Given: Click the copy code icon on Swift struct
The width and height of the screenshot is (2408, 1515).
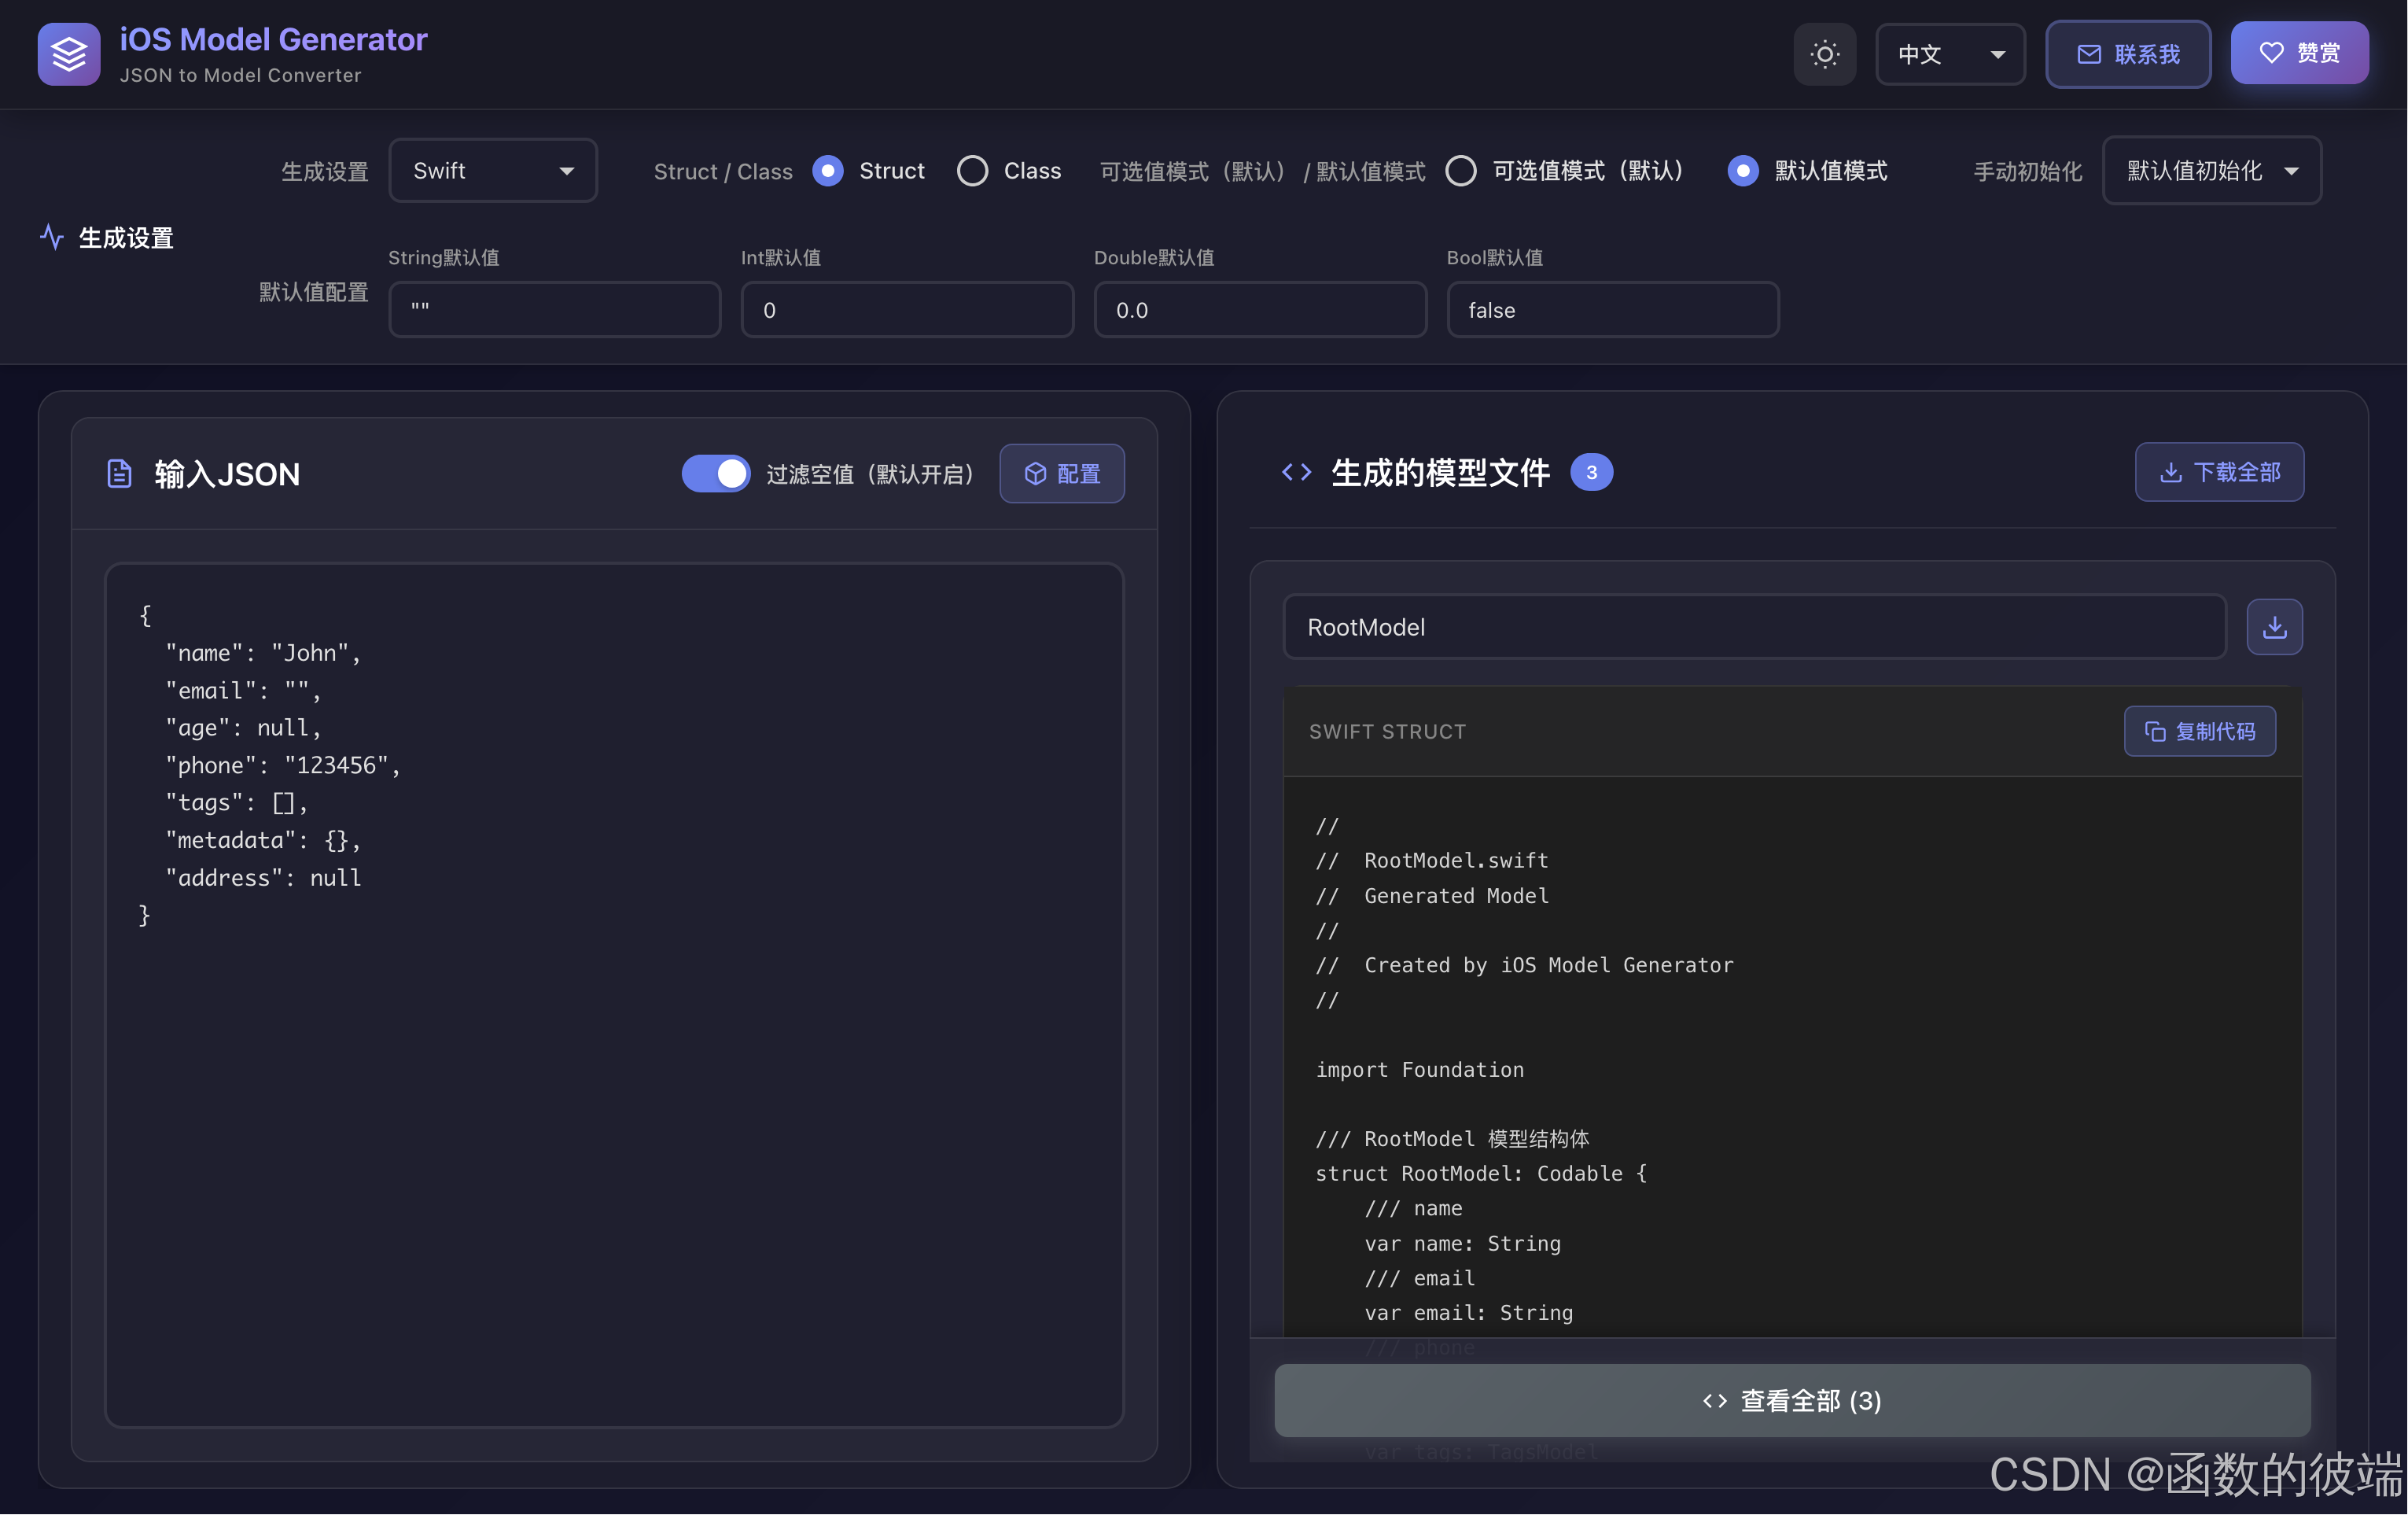Looking at the screenshot, I should pyautogui.click(x=2156, y=731).
